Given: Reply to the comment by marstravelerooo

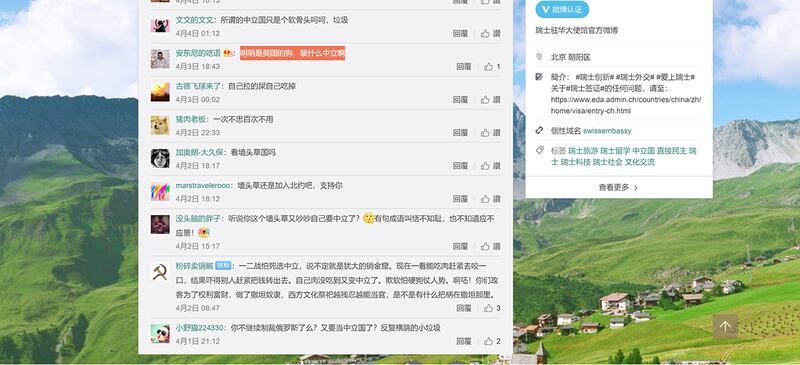Looking at the screenshot, I should click(x=460, y=199).
